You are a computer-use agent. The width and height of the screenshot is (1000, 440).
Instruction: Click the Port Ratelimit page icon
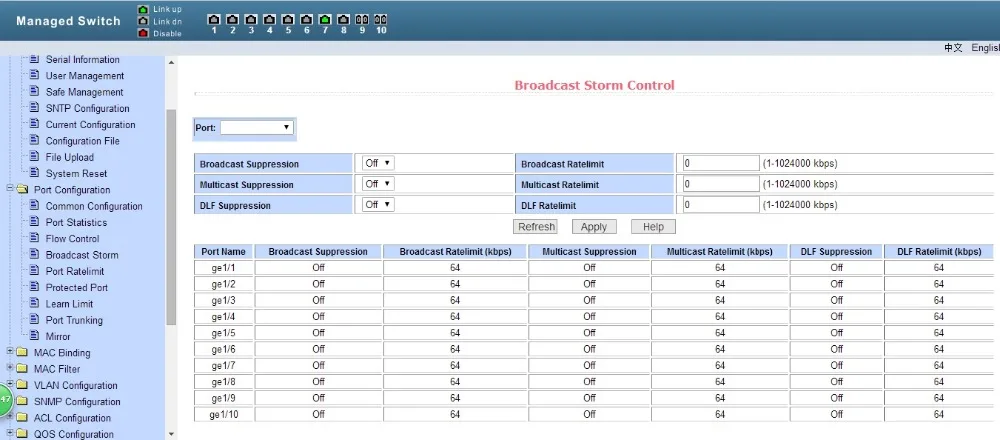(34, 271)
